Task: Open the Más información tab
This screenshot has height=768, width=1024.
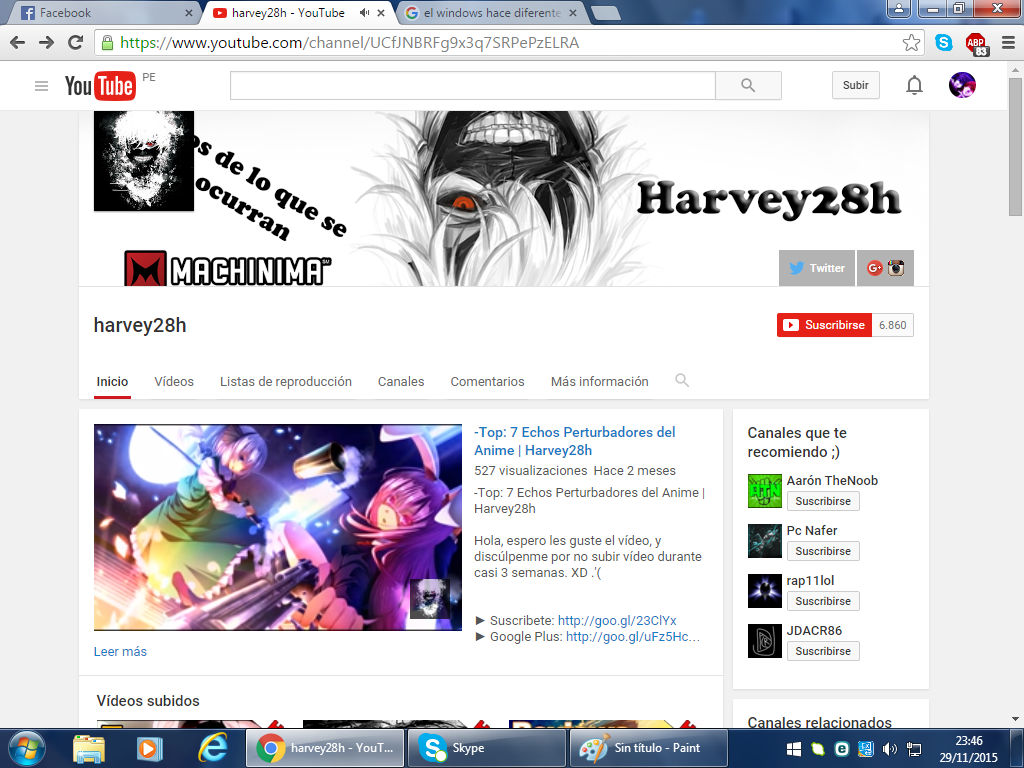Action: pyautogui.click(x=600, y=381)
